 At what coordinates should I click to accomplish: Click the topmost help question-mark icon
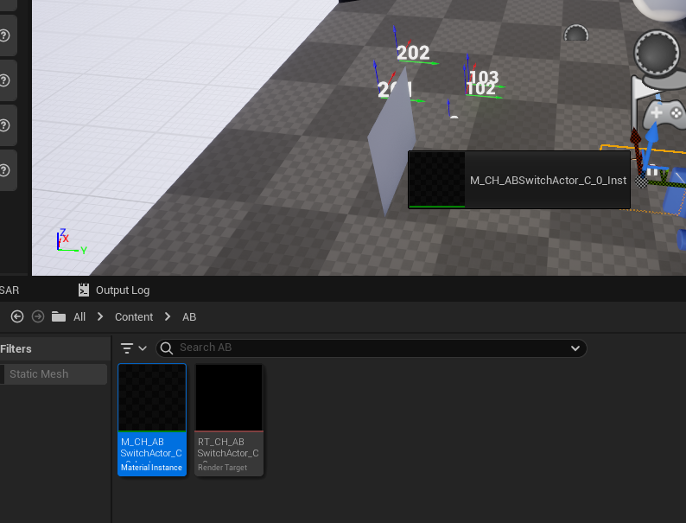pos(5,36)
